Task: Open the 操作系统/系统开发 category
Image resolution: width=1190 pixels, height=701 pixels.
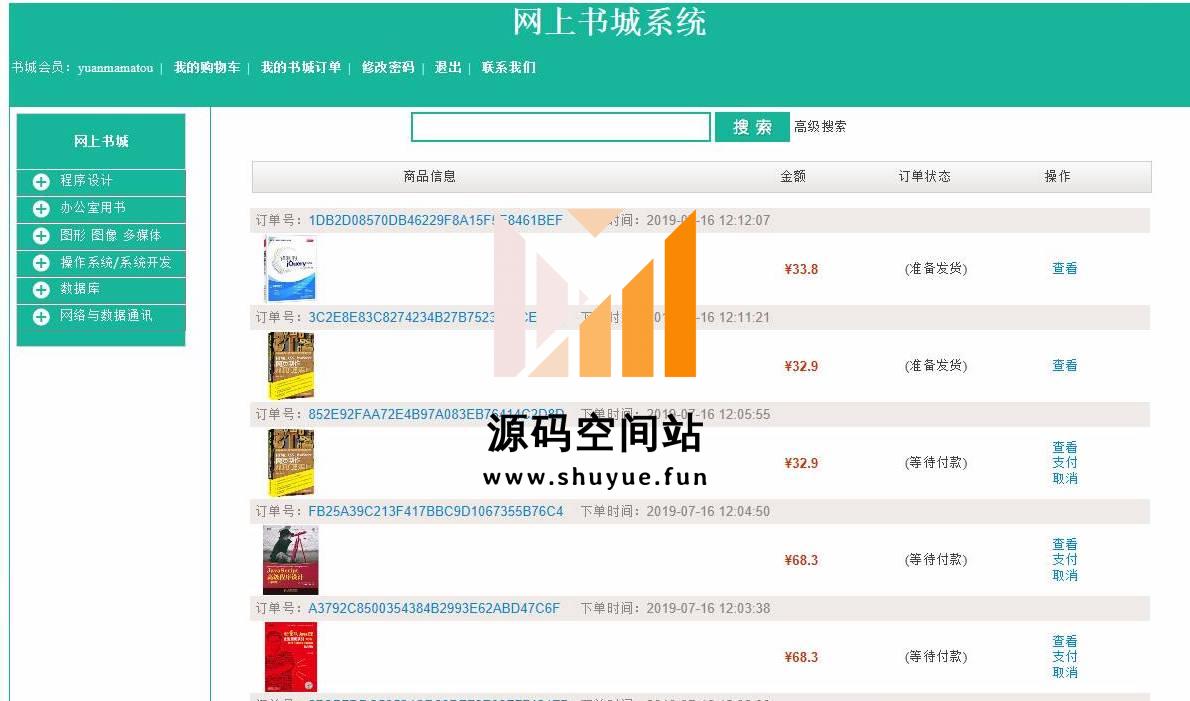Action: point(115,262)
